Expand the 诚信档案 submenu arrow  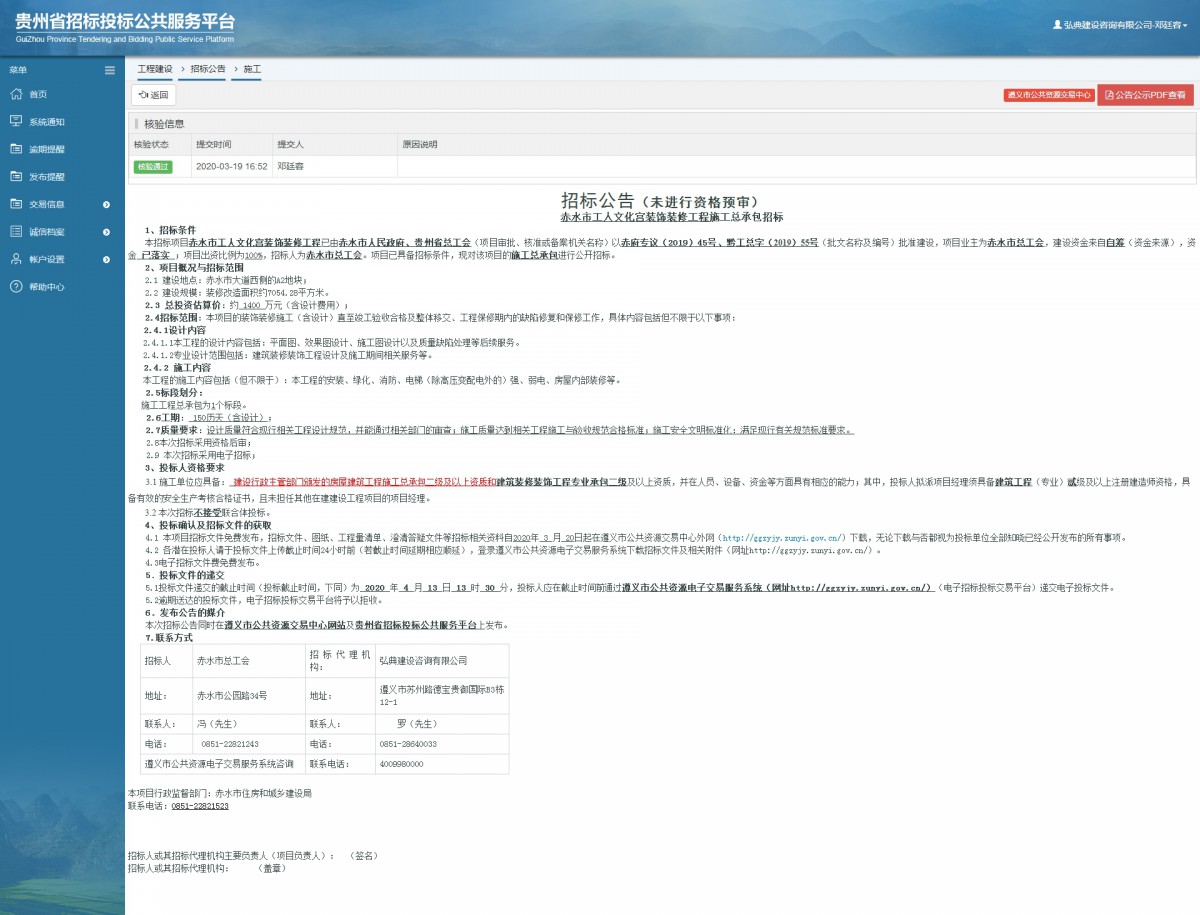[106, 232]
